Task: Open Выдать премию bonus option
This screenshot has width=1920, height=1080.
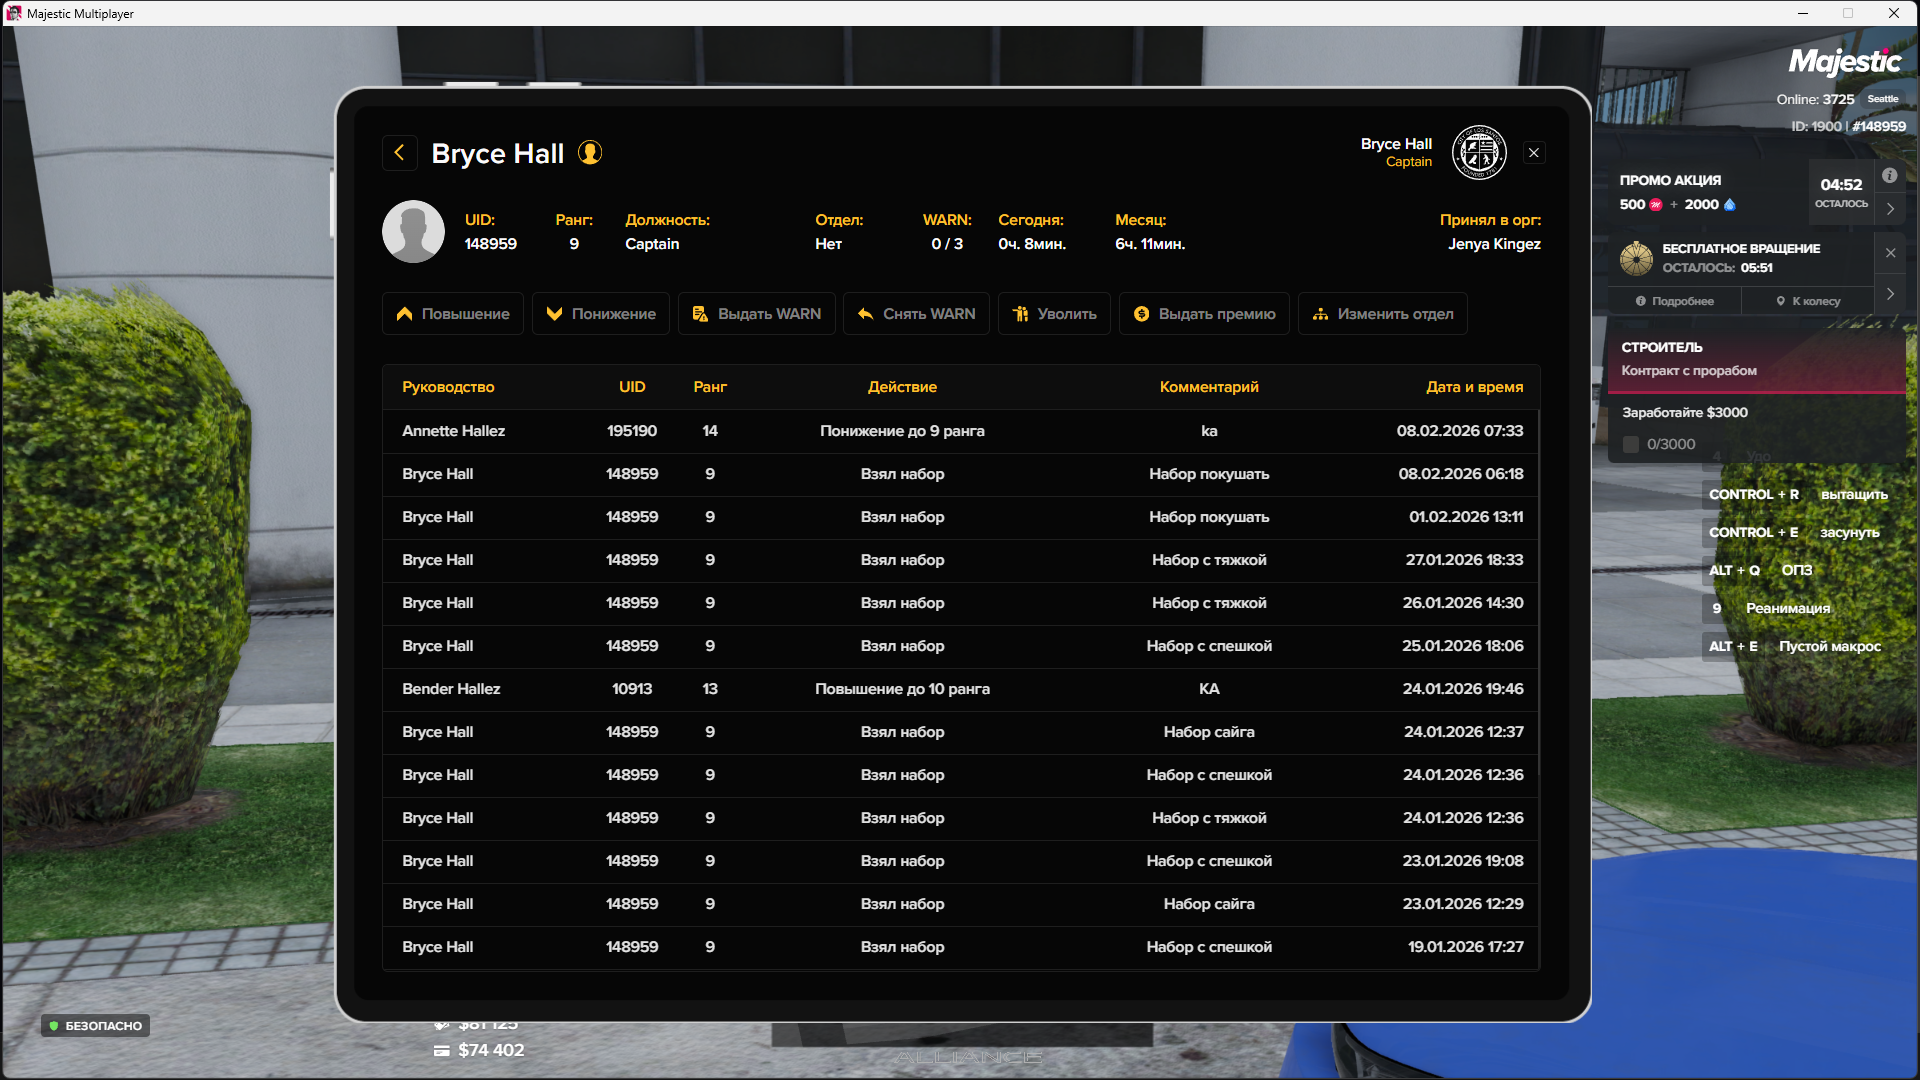Action: pyautogui.click(x=1204, y=314)
